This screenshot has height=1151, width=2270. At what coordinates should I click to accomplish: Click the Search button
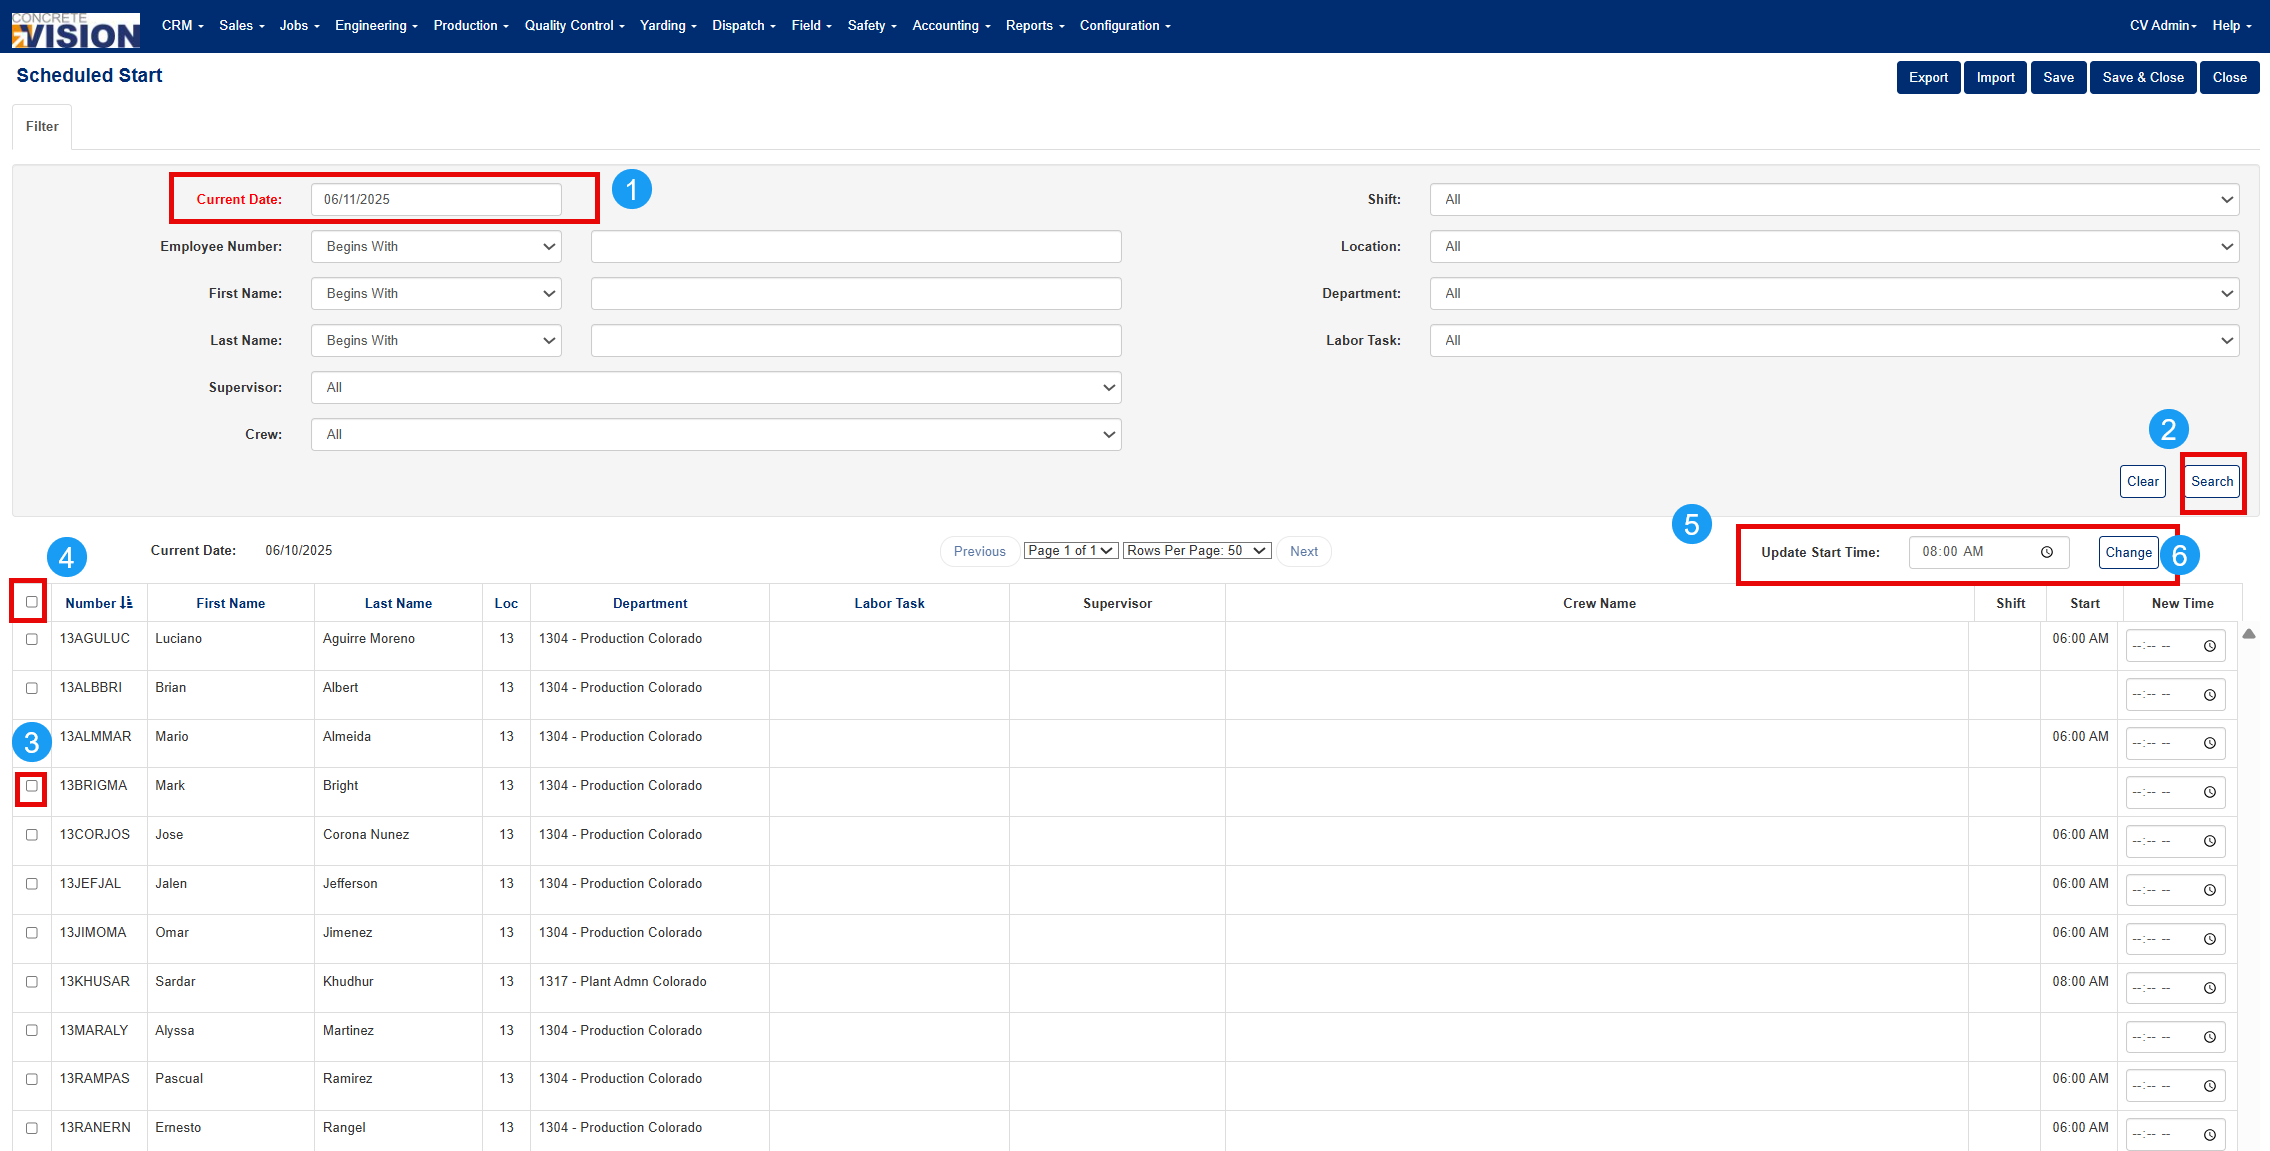coord(2212,481)
